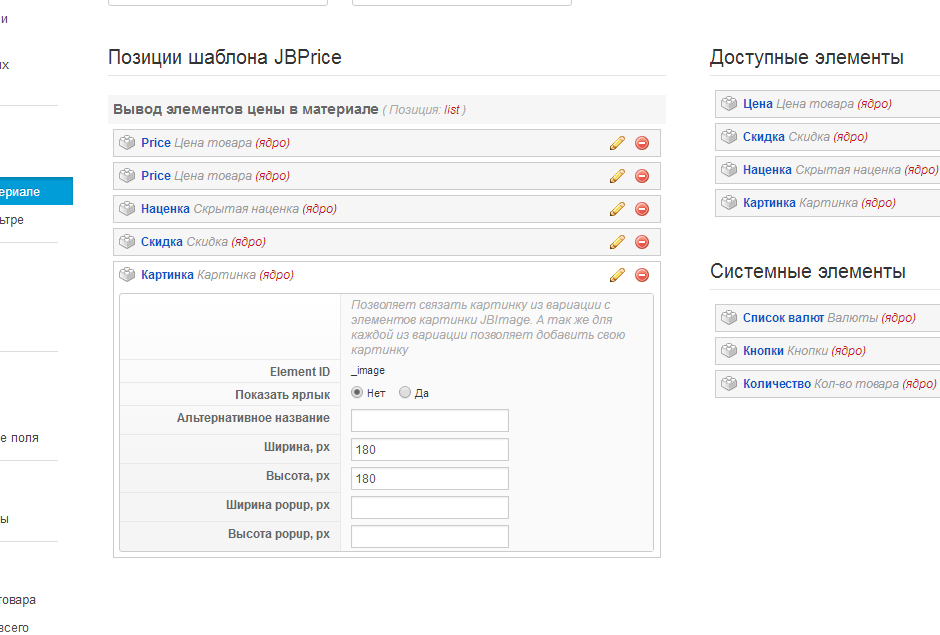Focus the Альтернативное название input field
Screen dimensions: 940x635
click(x=430, y=420)
